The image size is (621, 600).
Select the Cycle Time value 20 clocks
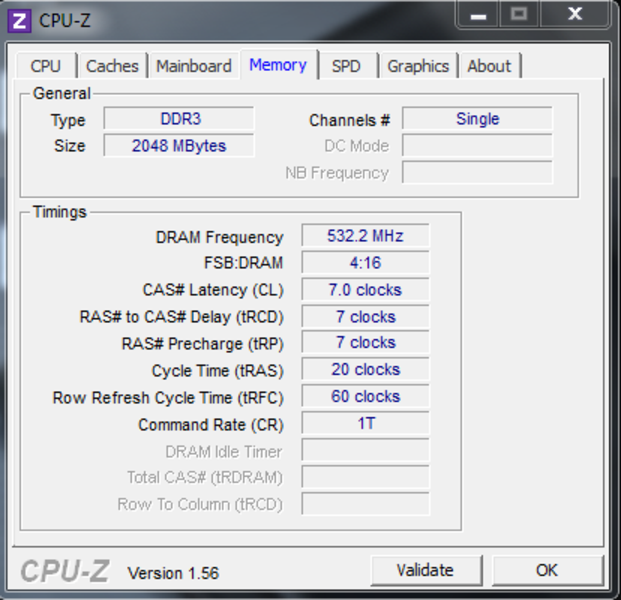click(365, 370)
